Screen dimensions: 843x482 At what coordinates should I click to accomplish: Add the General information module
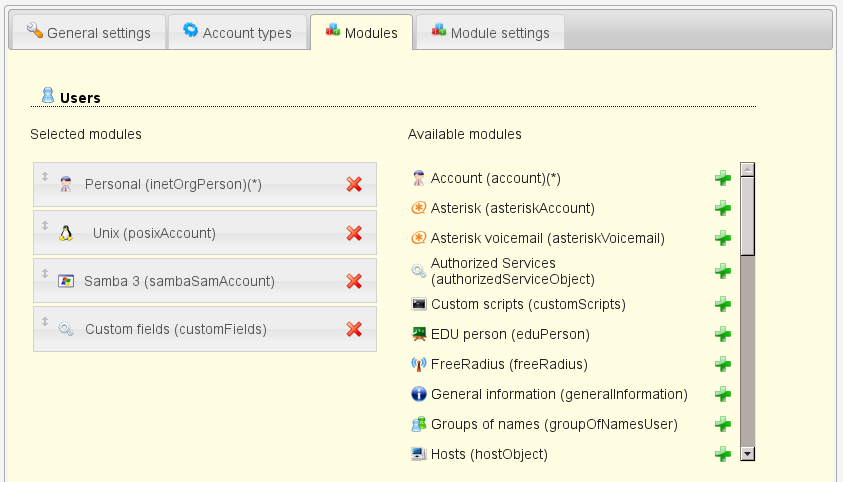click(x=722, y=394)
